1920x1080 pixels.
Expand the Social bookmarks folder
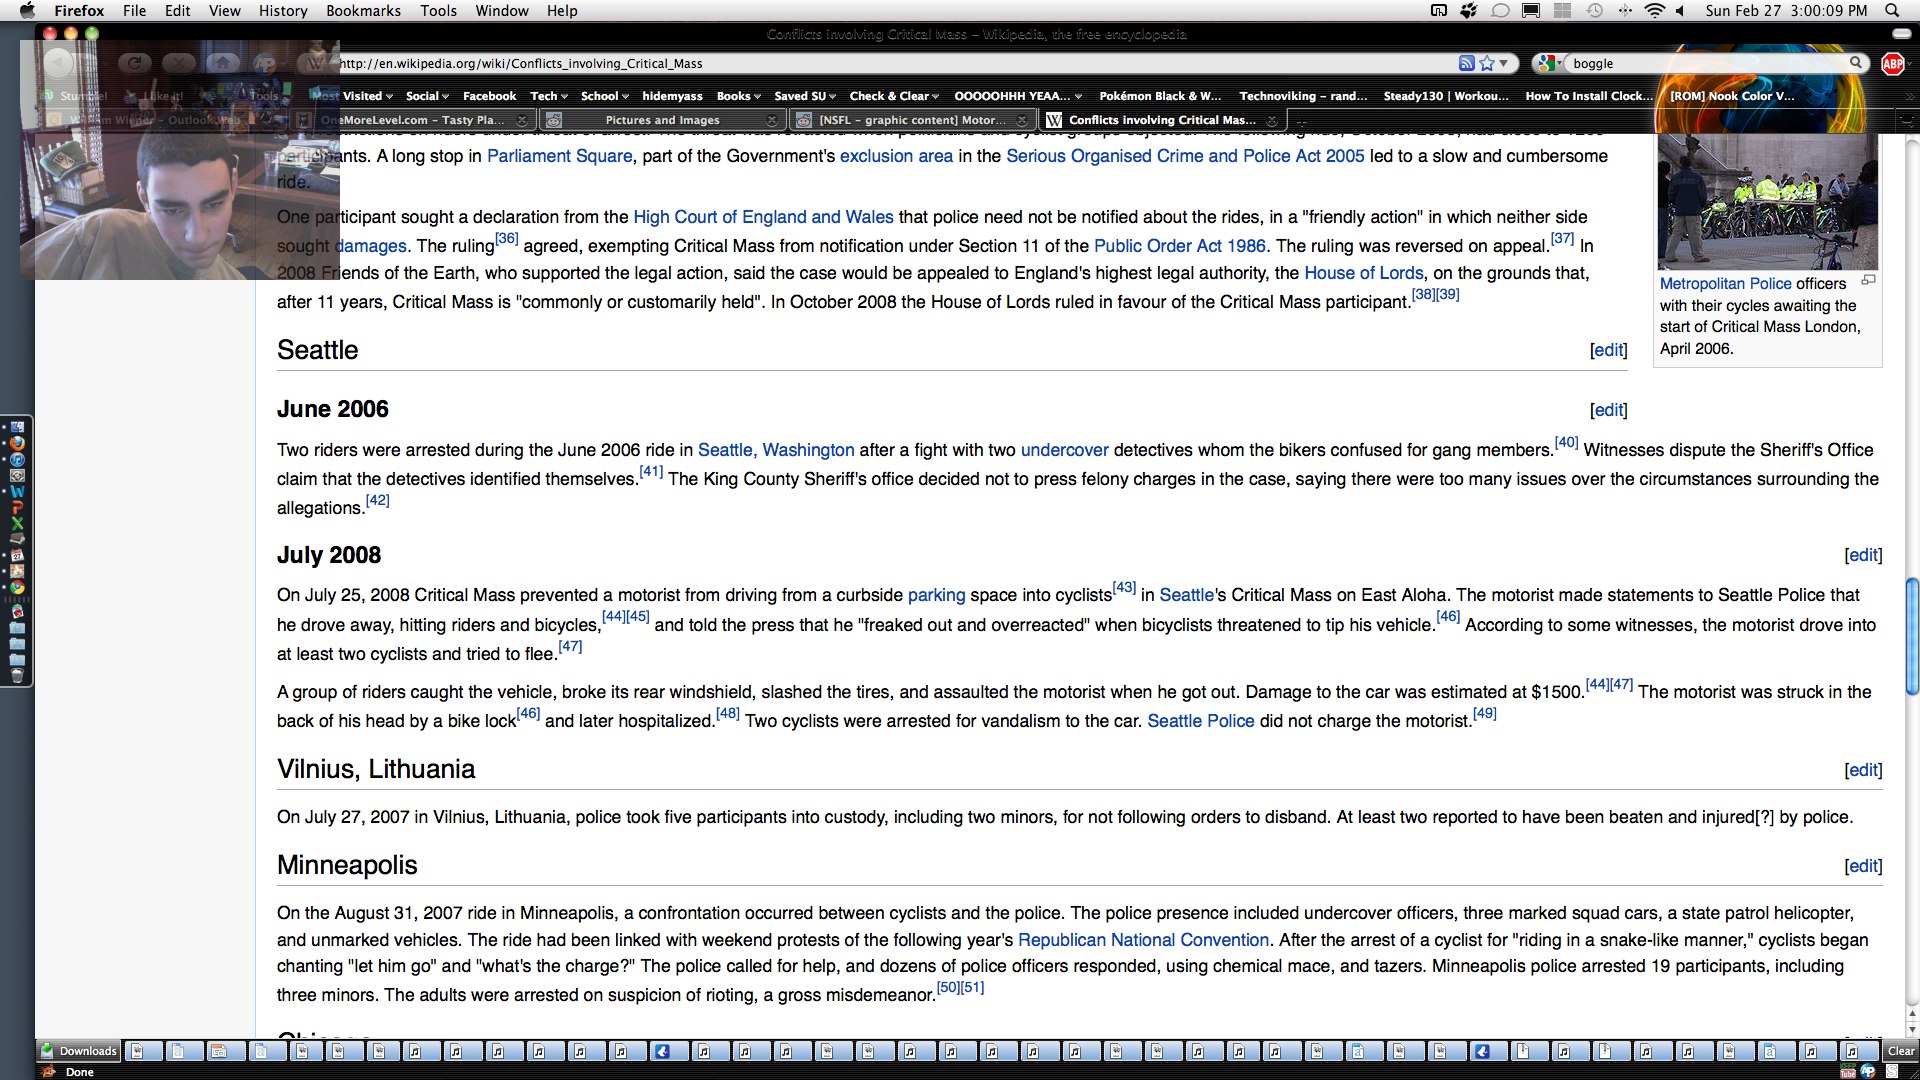pyautogui.click(x=427, y=96)
